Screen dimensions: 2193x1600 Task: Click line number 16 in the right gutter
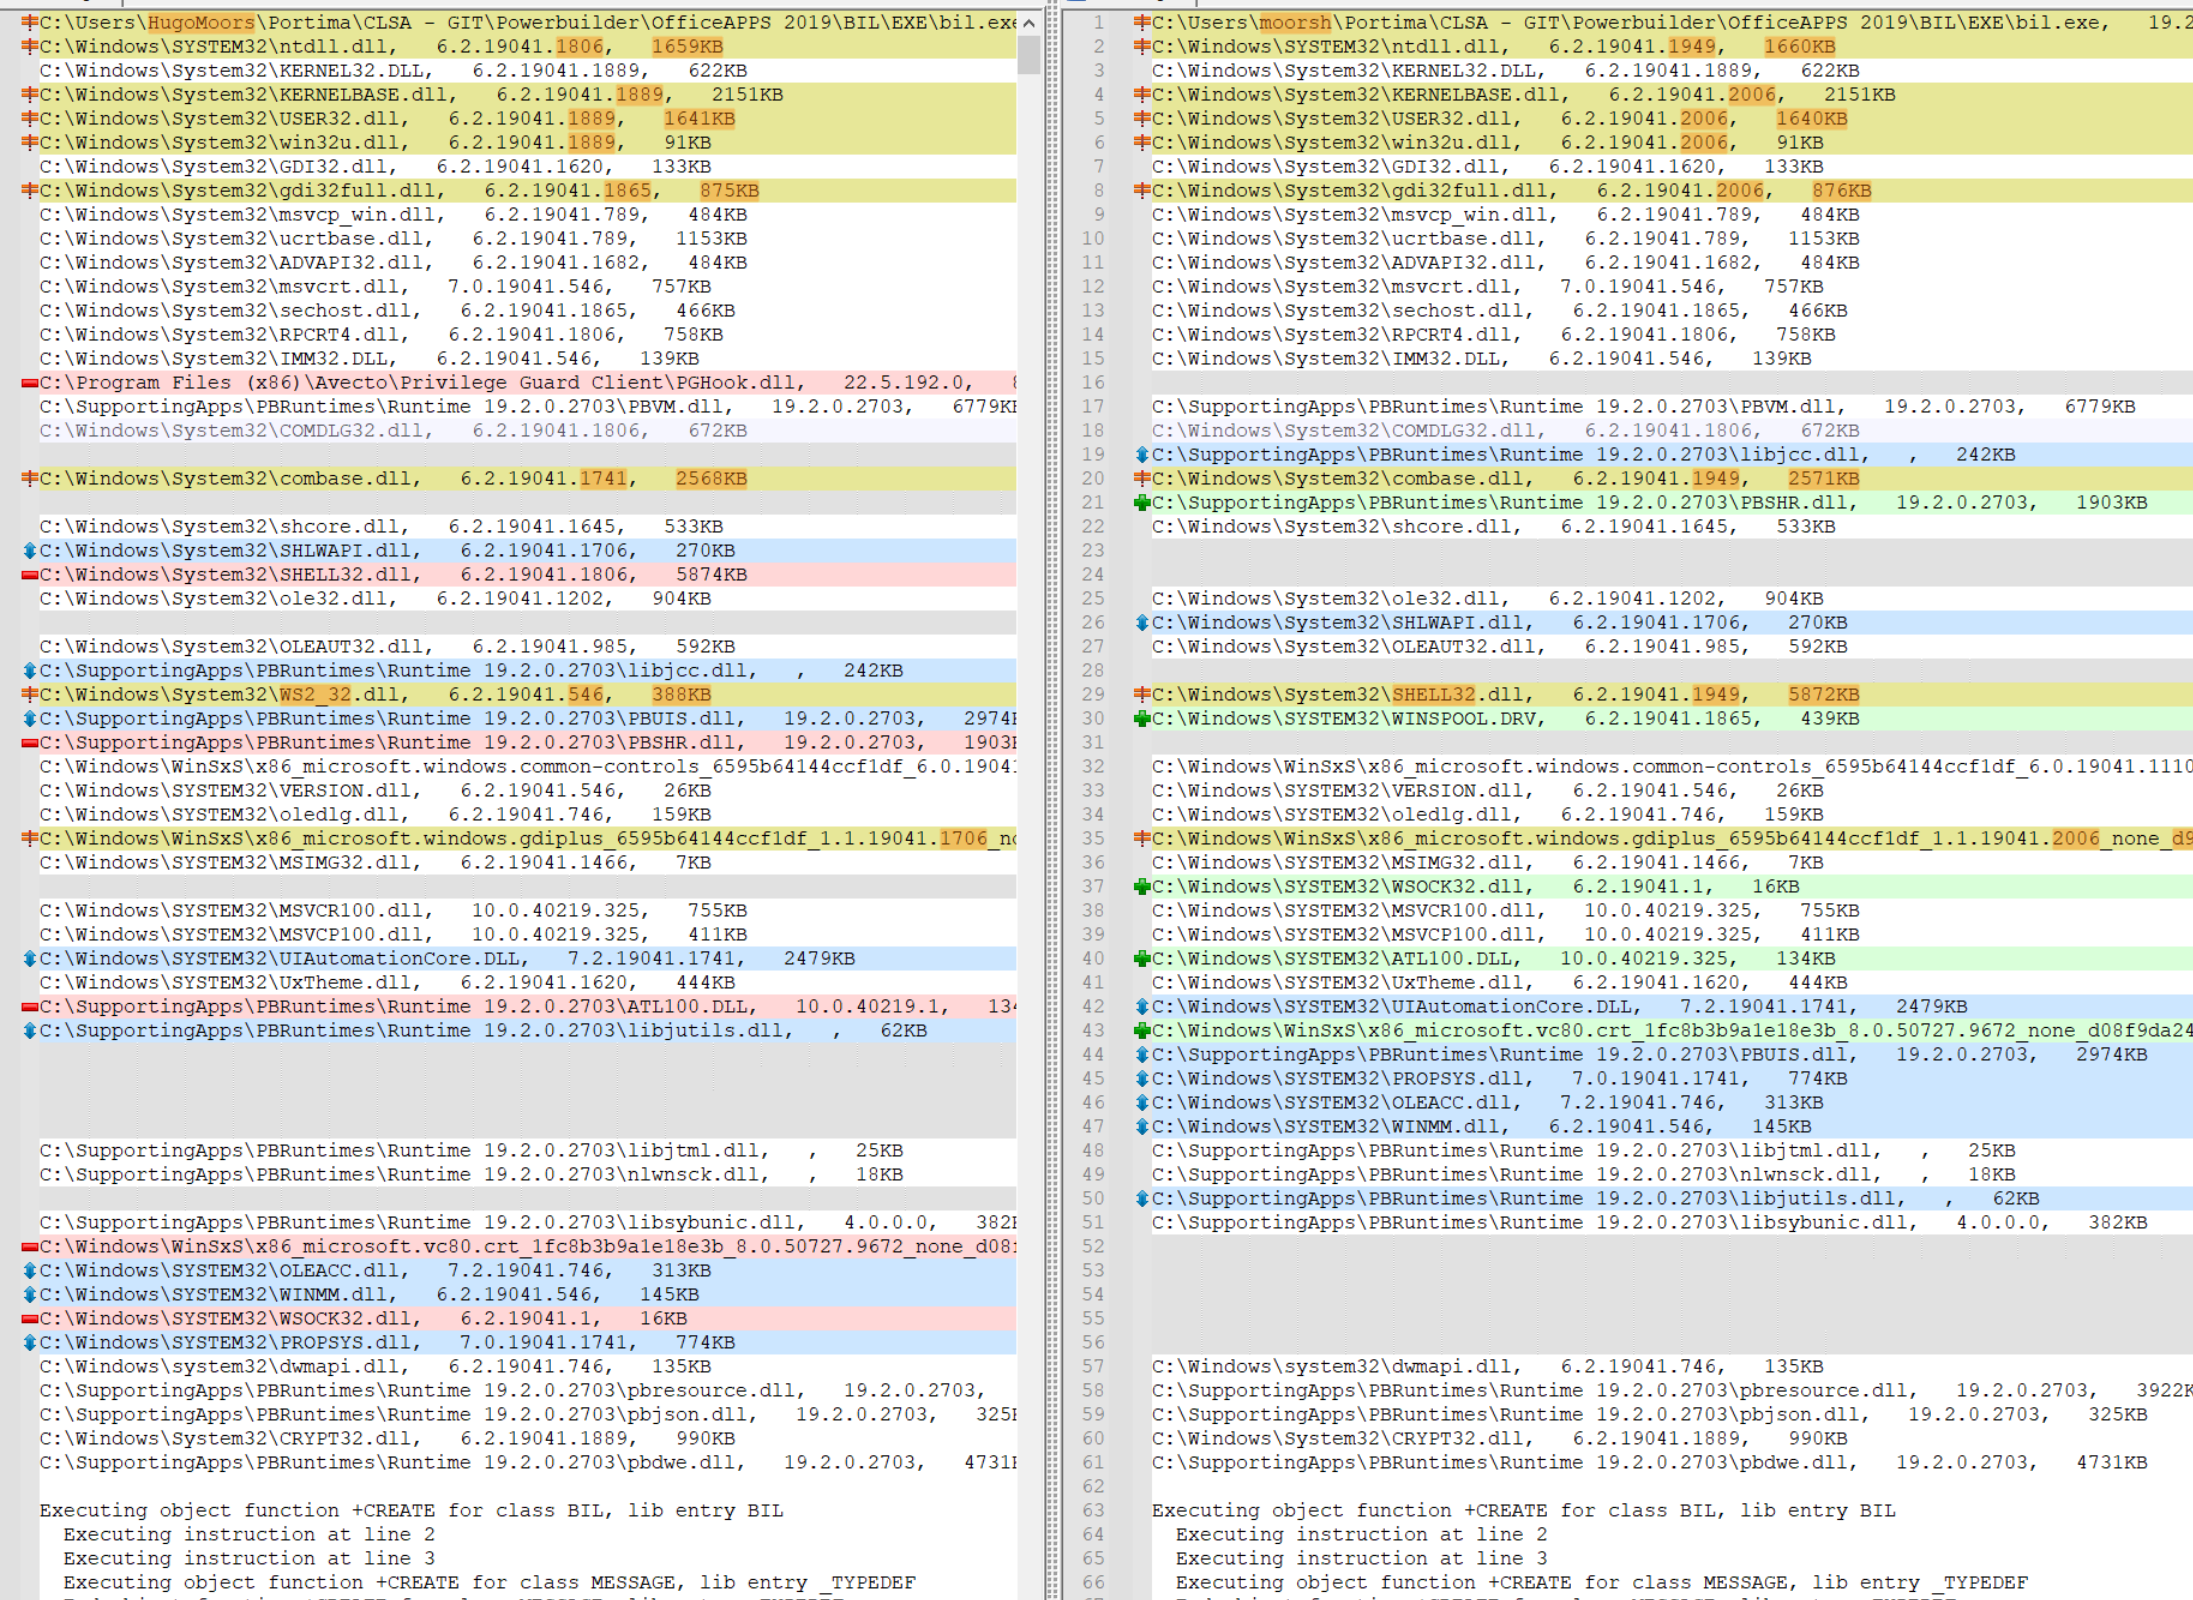tap(1093, 383)
